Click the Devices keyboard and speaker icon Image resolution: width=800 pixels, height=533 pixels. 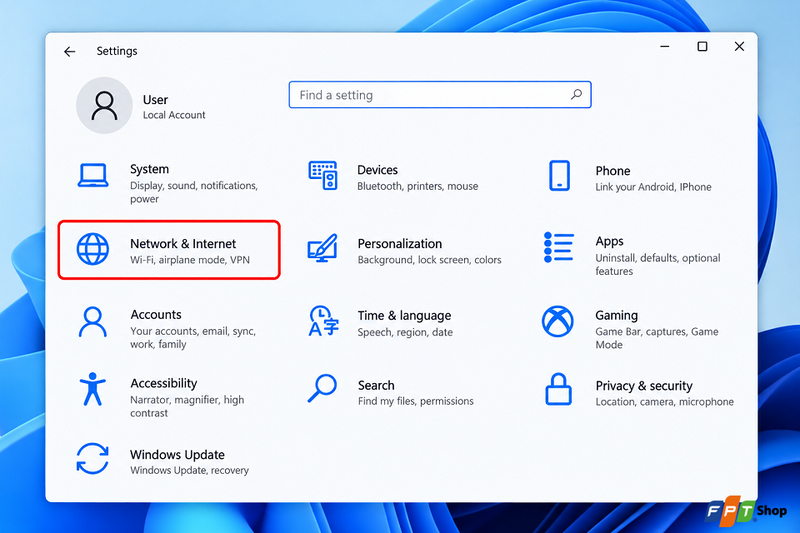coord(323,175)
